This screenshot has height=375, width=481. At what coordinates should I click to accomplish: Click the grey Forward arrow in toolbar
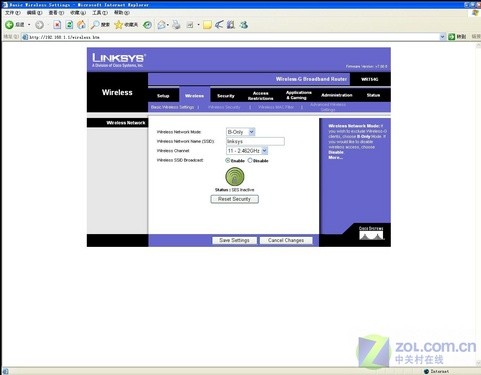pyautogui.click(x=39, y=25)
